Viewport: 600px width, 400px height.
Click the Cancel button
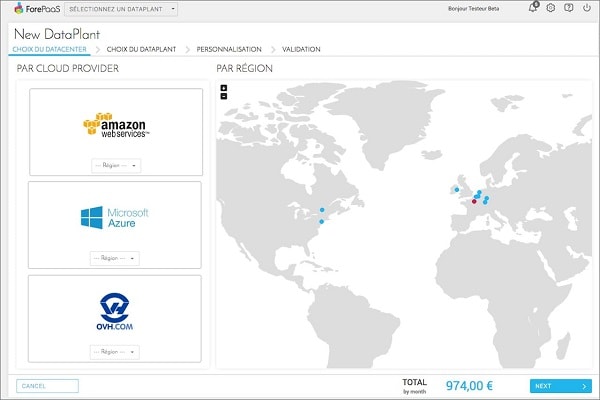tap(47, 386)
